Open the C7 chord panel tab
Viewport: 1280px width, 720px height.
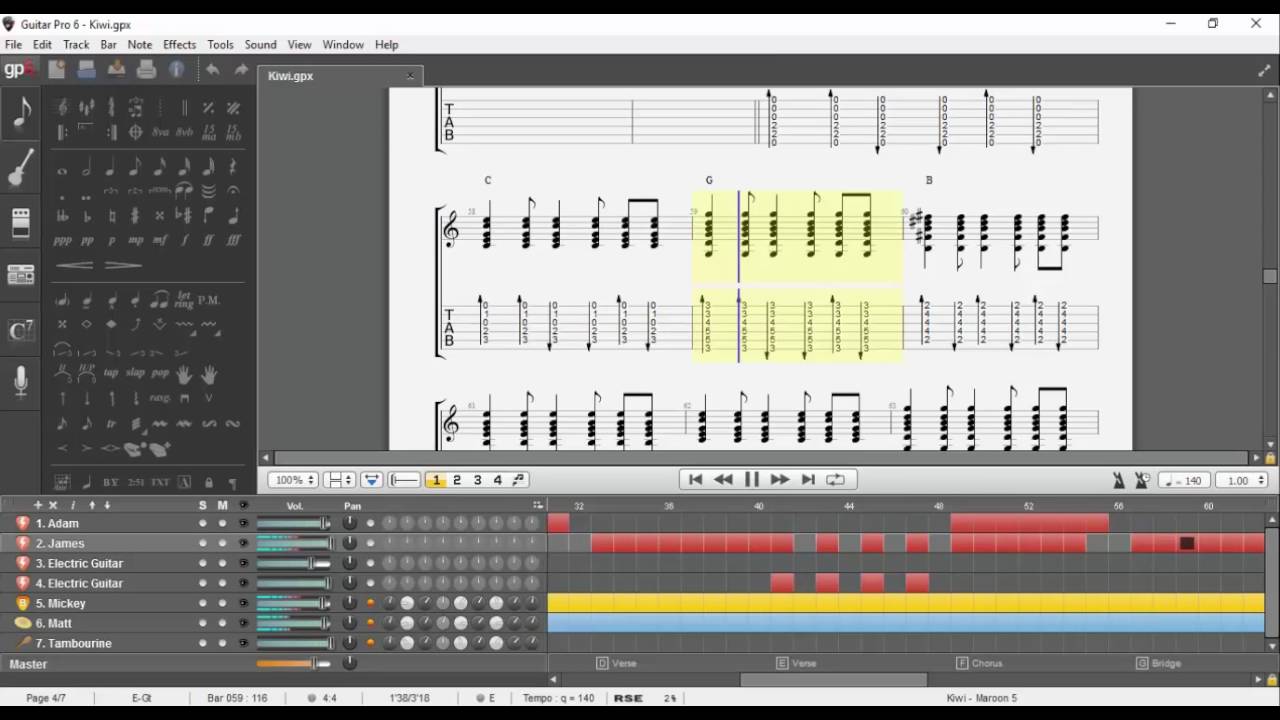[x=21, y=329]
